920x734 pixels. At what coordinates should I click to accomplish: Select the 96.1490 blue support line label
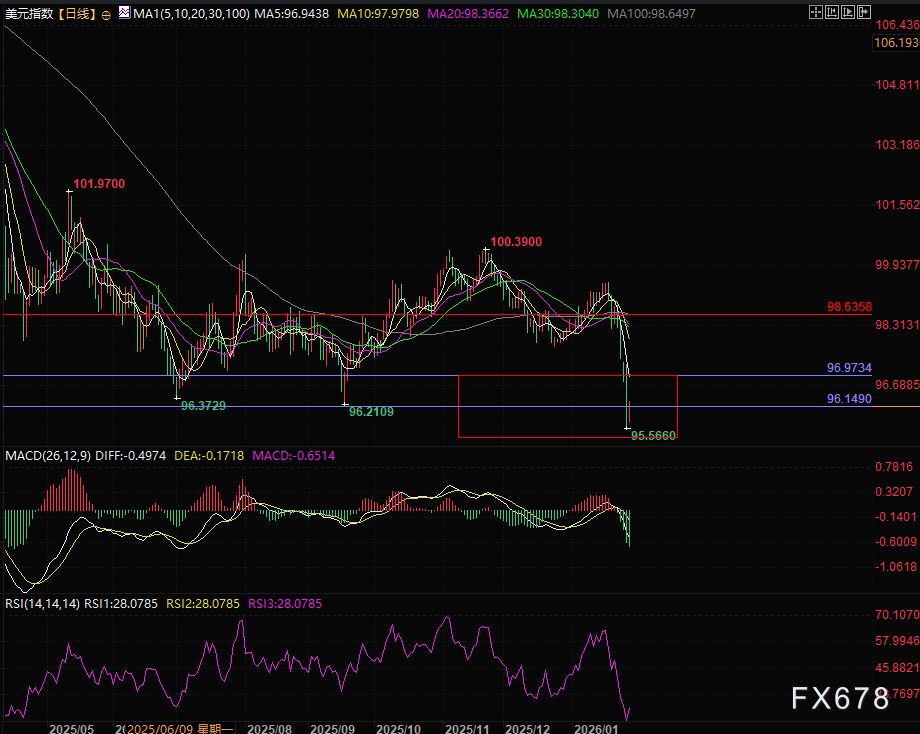pos(849,398)
